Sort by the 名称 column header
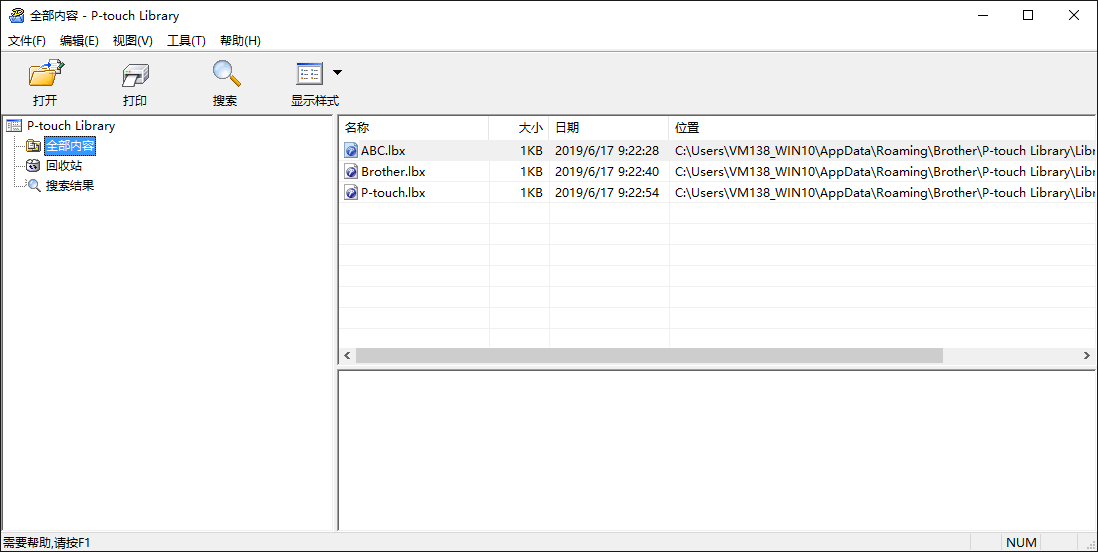 pos(414,127)
